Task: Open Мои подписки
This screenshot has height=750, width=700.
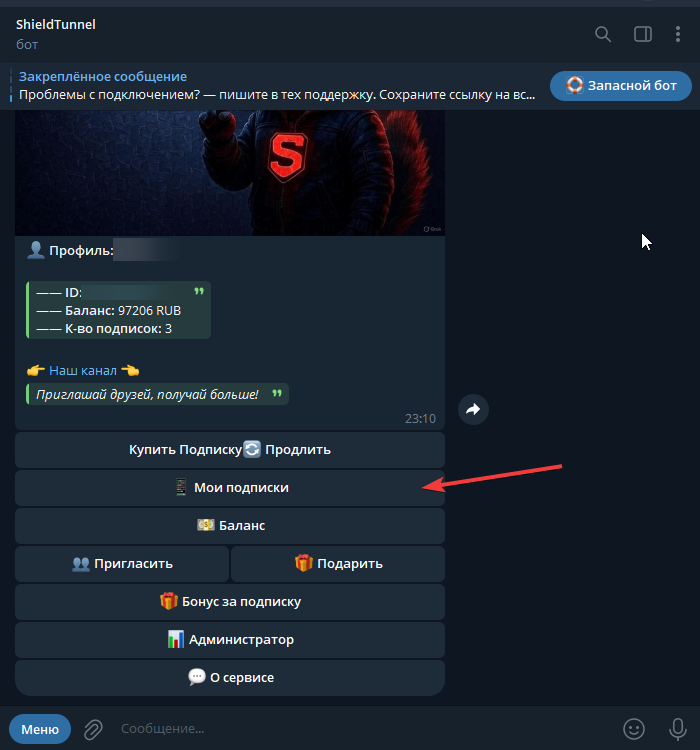Action: coord(230,488)
